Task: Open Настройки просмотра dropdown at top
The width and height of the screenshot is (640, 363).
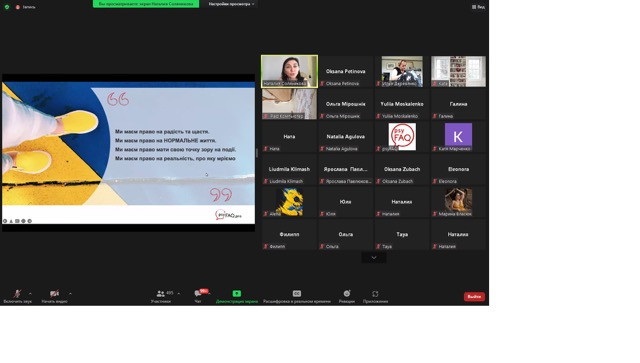Action: click(x=231, y=4)
